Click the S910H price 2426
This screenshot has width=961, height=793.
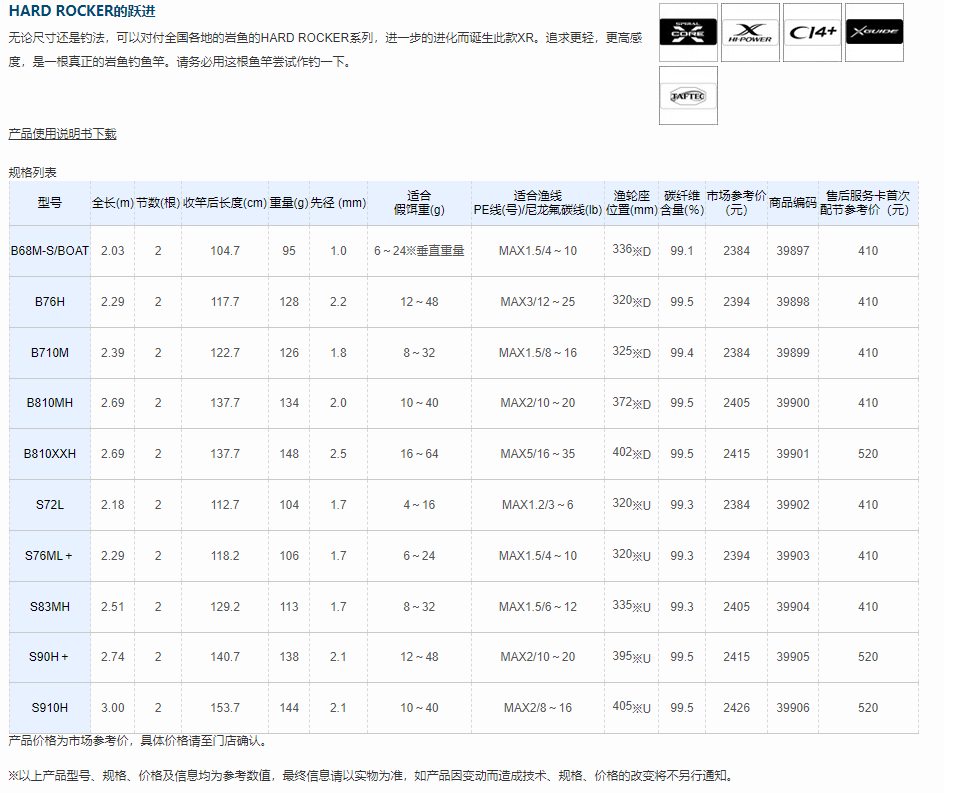(736, 707)
